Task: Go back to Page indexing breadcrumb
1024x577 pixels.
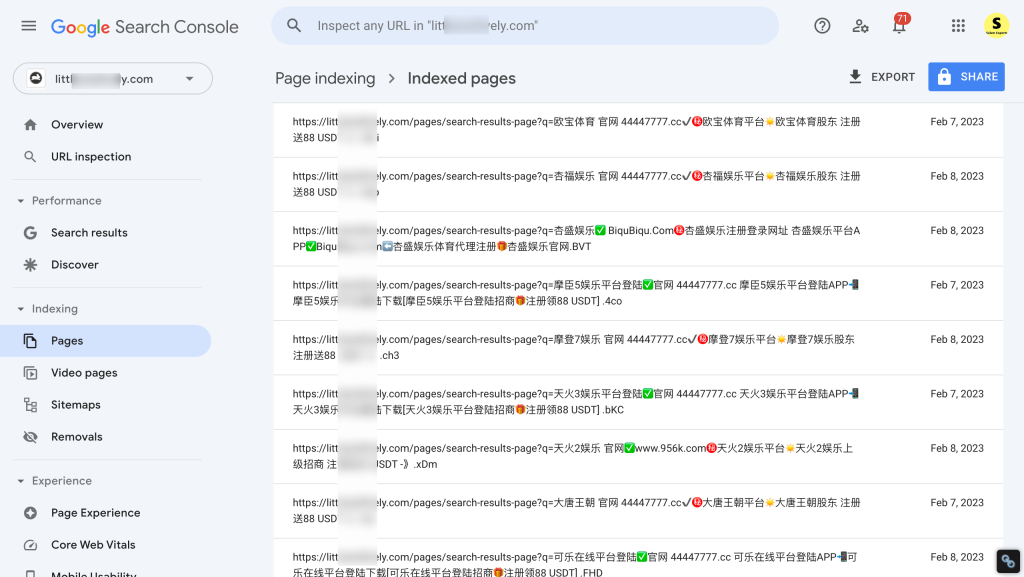Action: coord(325,78)
